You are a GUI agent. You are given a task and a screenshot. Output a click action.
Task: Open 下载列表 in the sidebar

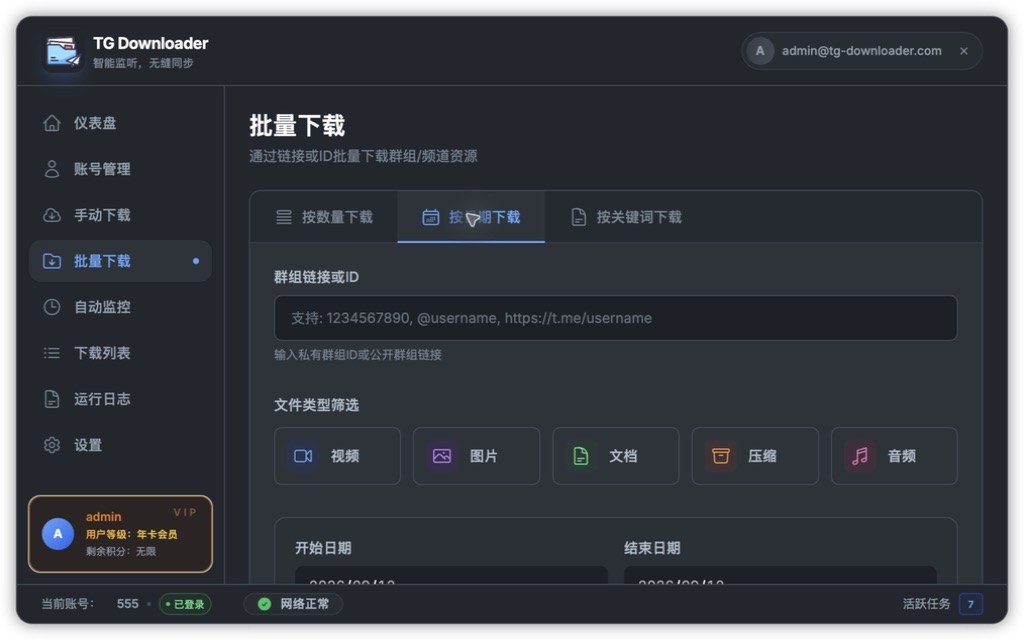120,353
